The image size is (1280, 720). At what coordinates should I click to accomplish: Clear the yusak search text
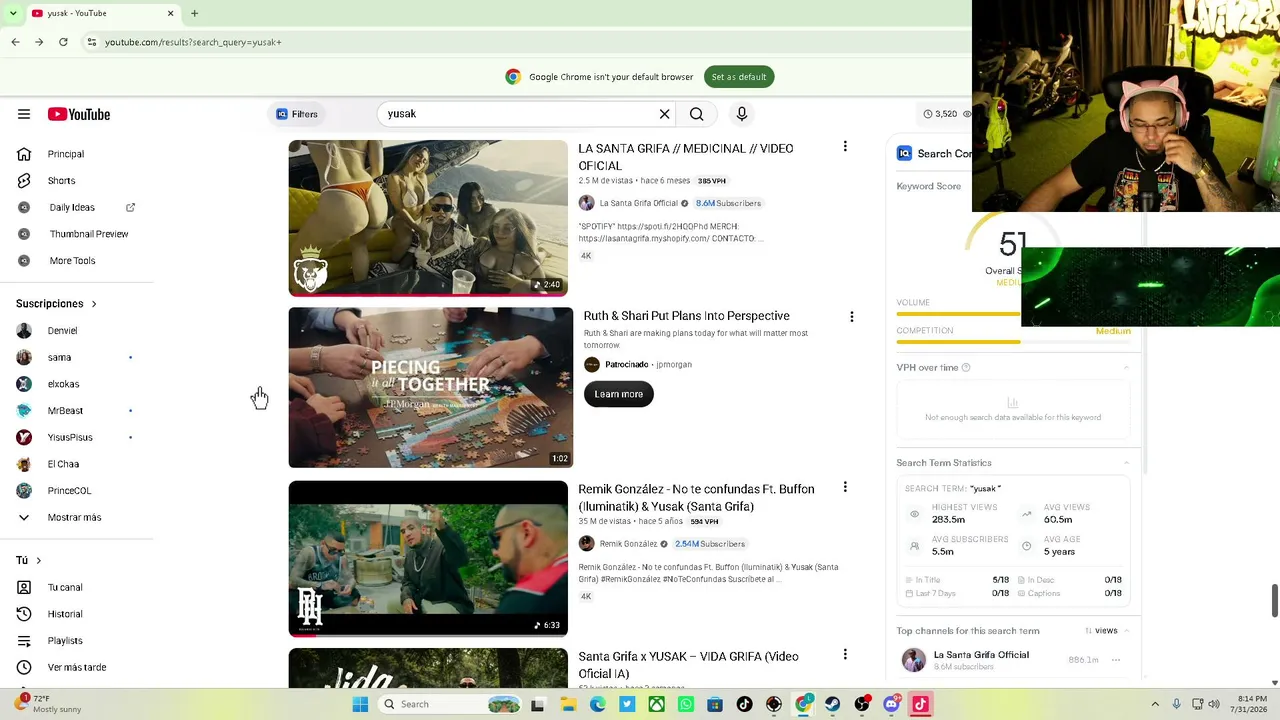pyautogui.click(x=664, y=114)
